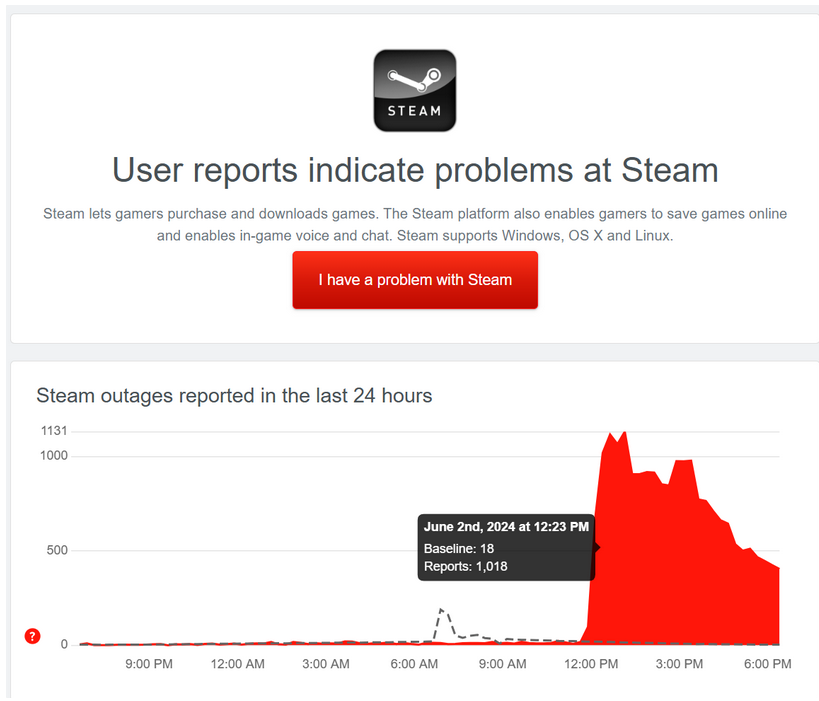Click the 9:00 PM x-axis label
The image size is (819, 701).
149,664
